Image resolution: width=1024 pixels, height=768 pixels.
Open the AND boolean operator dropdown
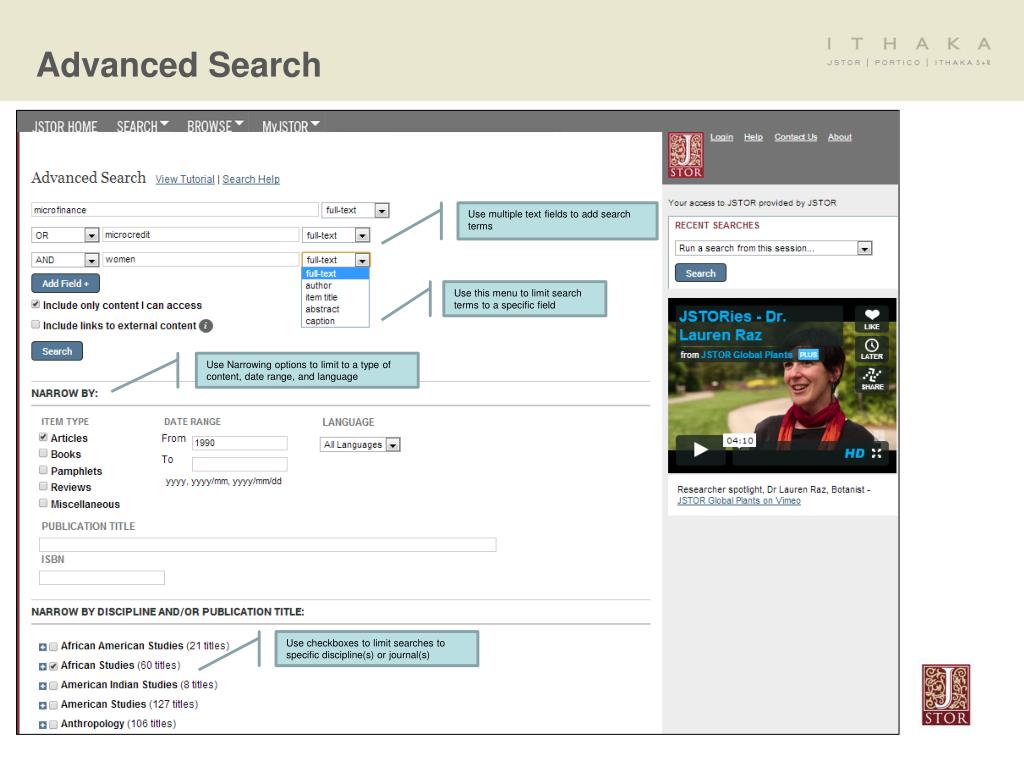(x=65, y=260)
